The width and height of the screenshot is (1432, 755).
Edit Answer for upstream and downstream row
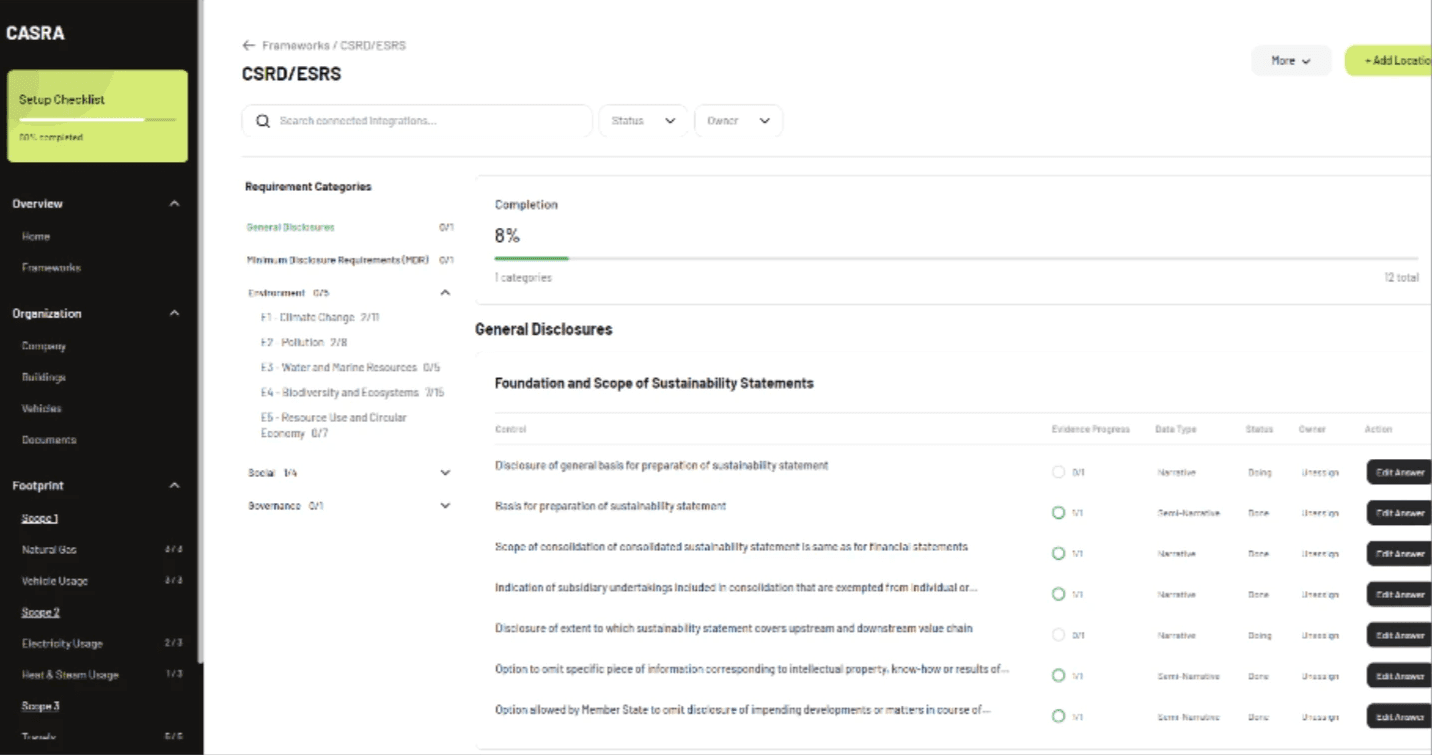pos(1399,635)
